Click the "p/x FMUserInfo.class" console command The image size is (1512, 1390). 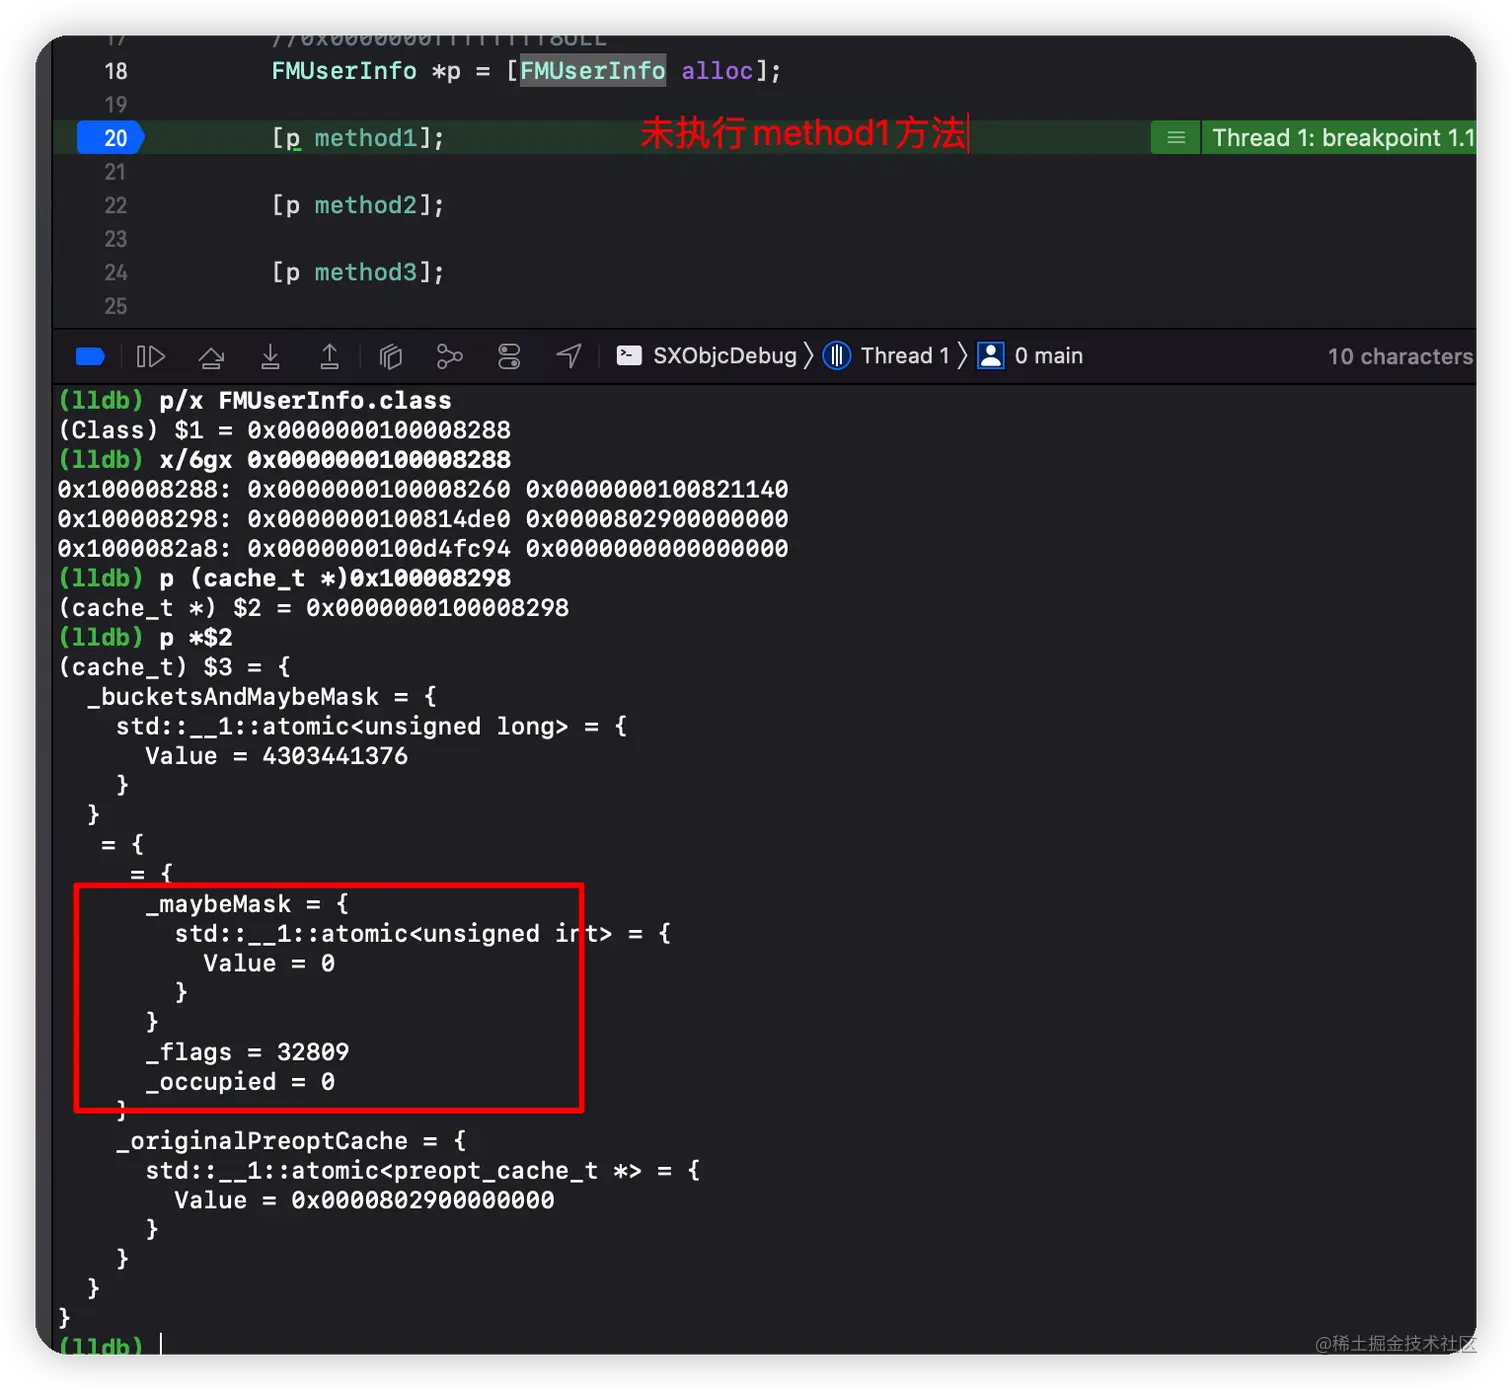tap(305, 401)
